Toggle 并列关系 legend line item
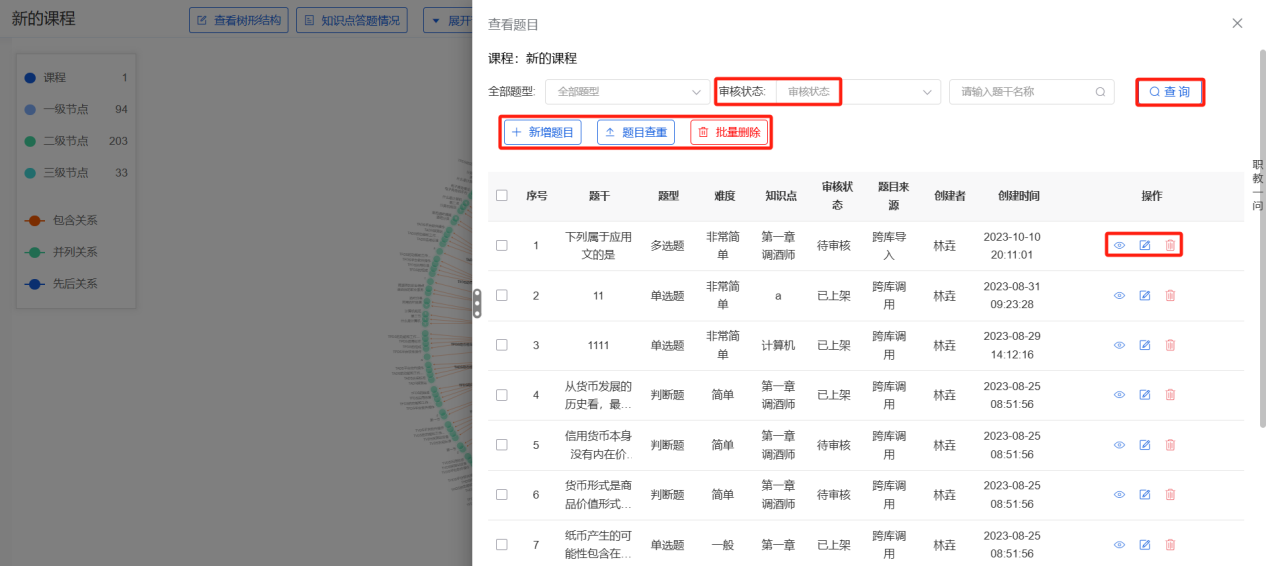 click(62, 252)
